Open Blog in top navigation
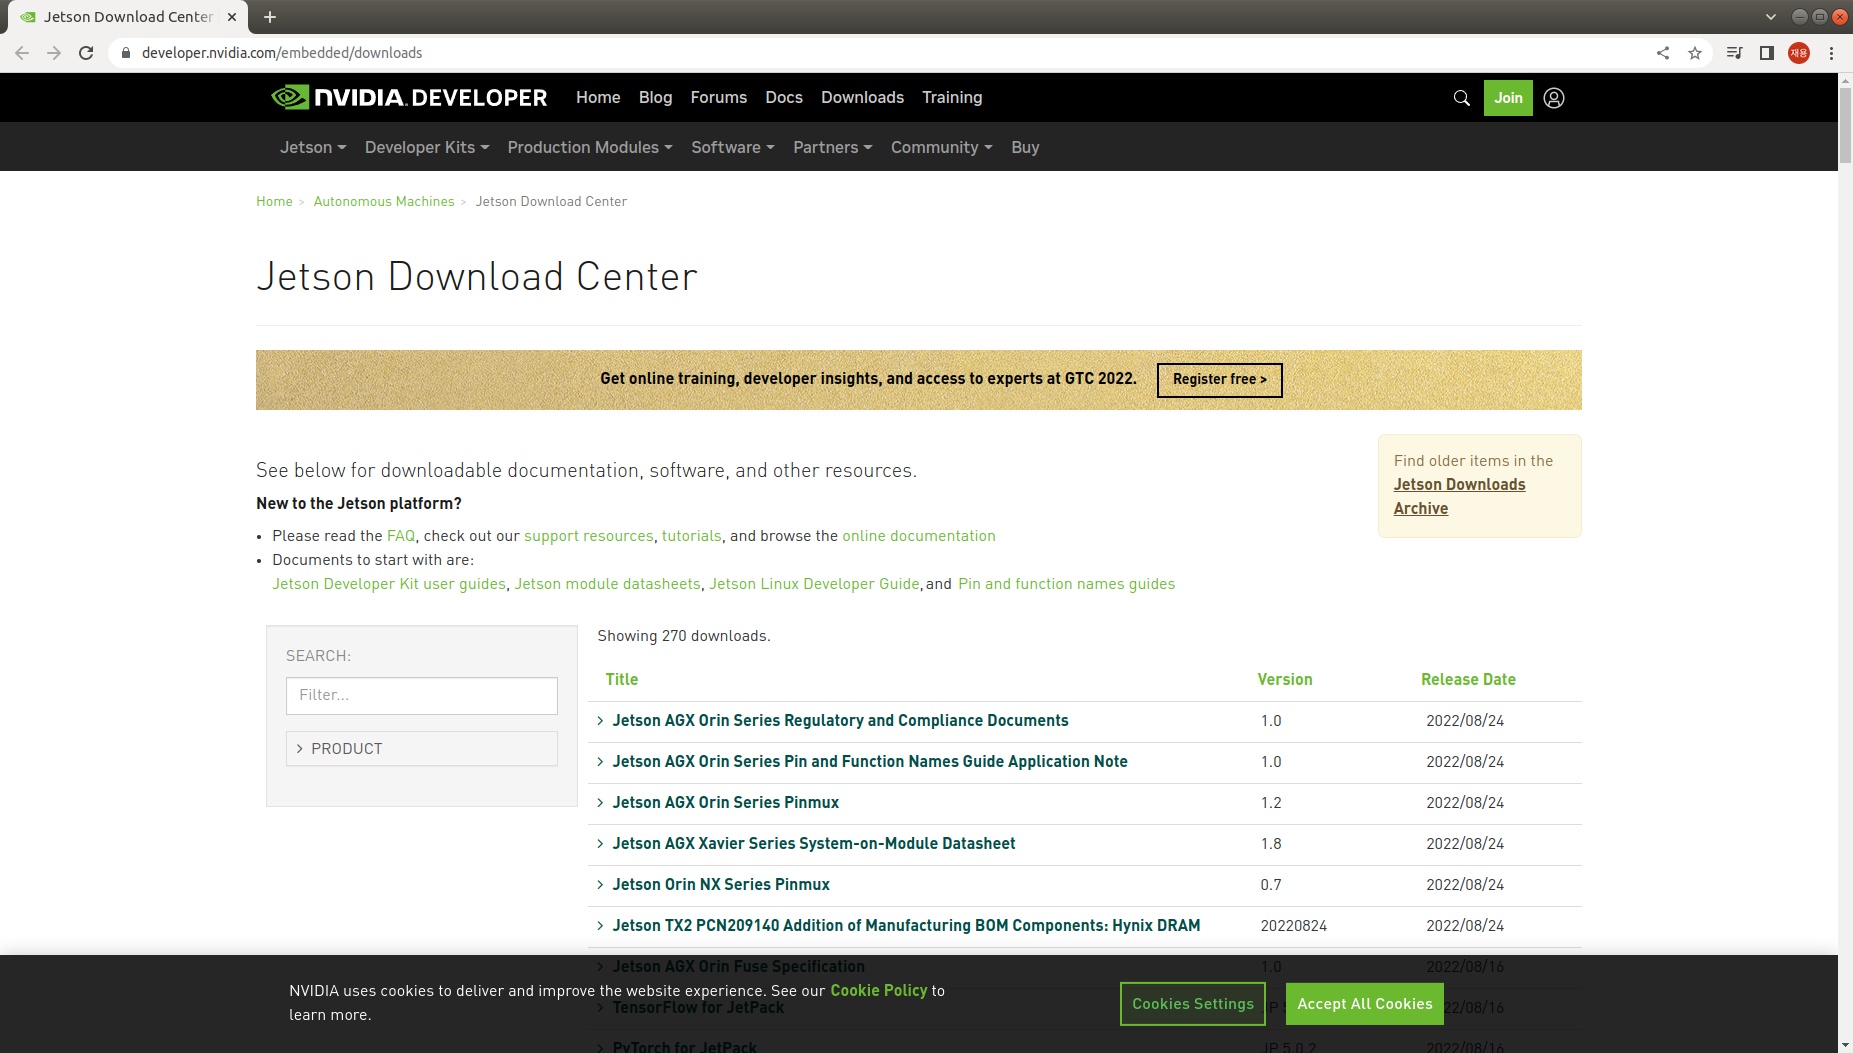1853x1053 pixels. [x=655, y=97]
